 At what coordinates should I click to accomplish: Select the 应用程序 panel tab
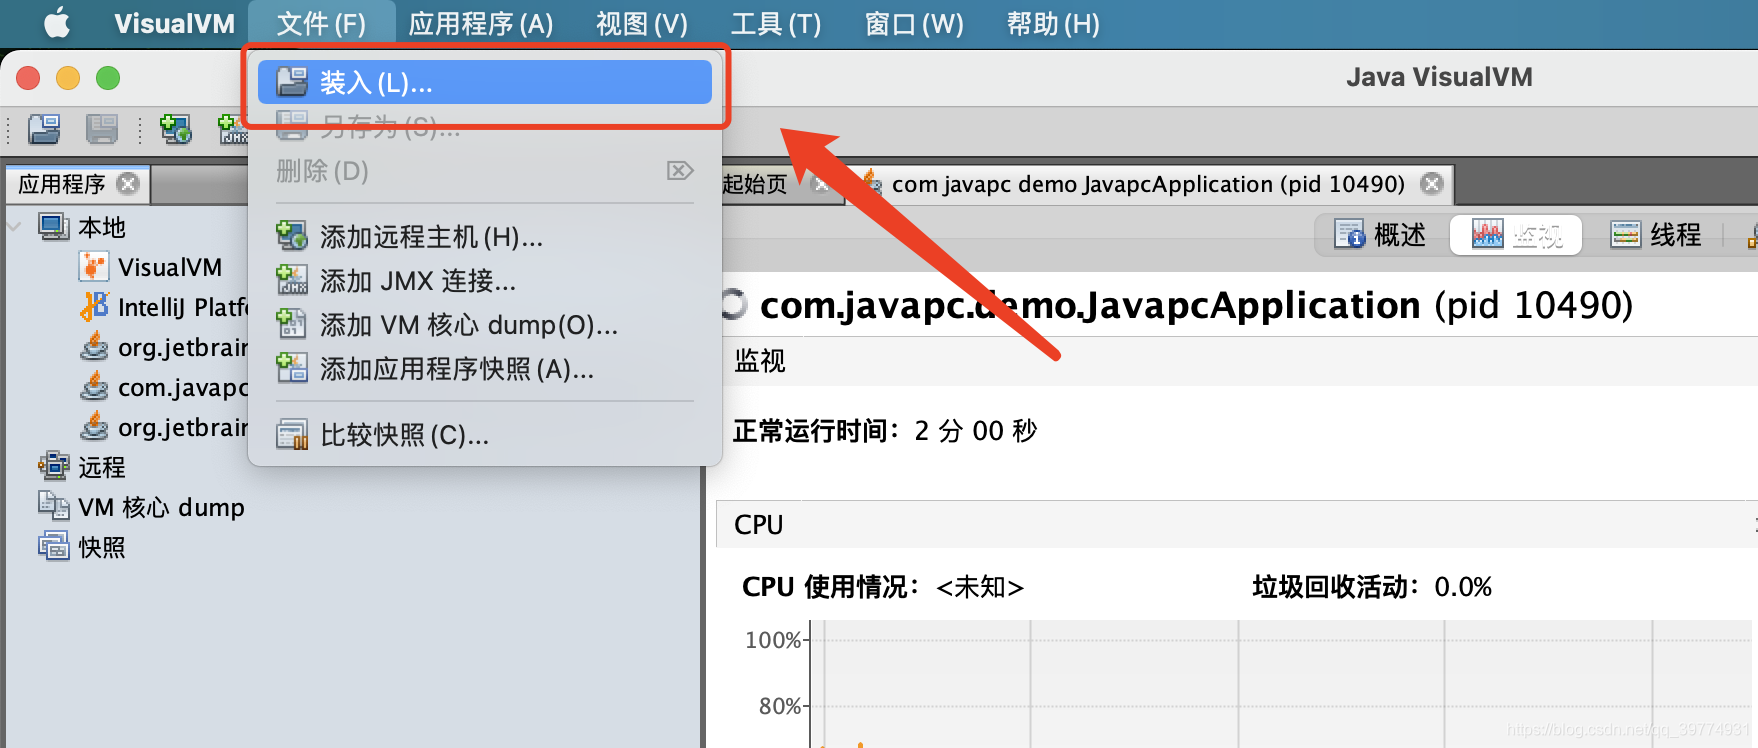pyautogui.click(x=77, y=184)
